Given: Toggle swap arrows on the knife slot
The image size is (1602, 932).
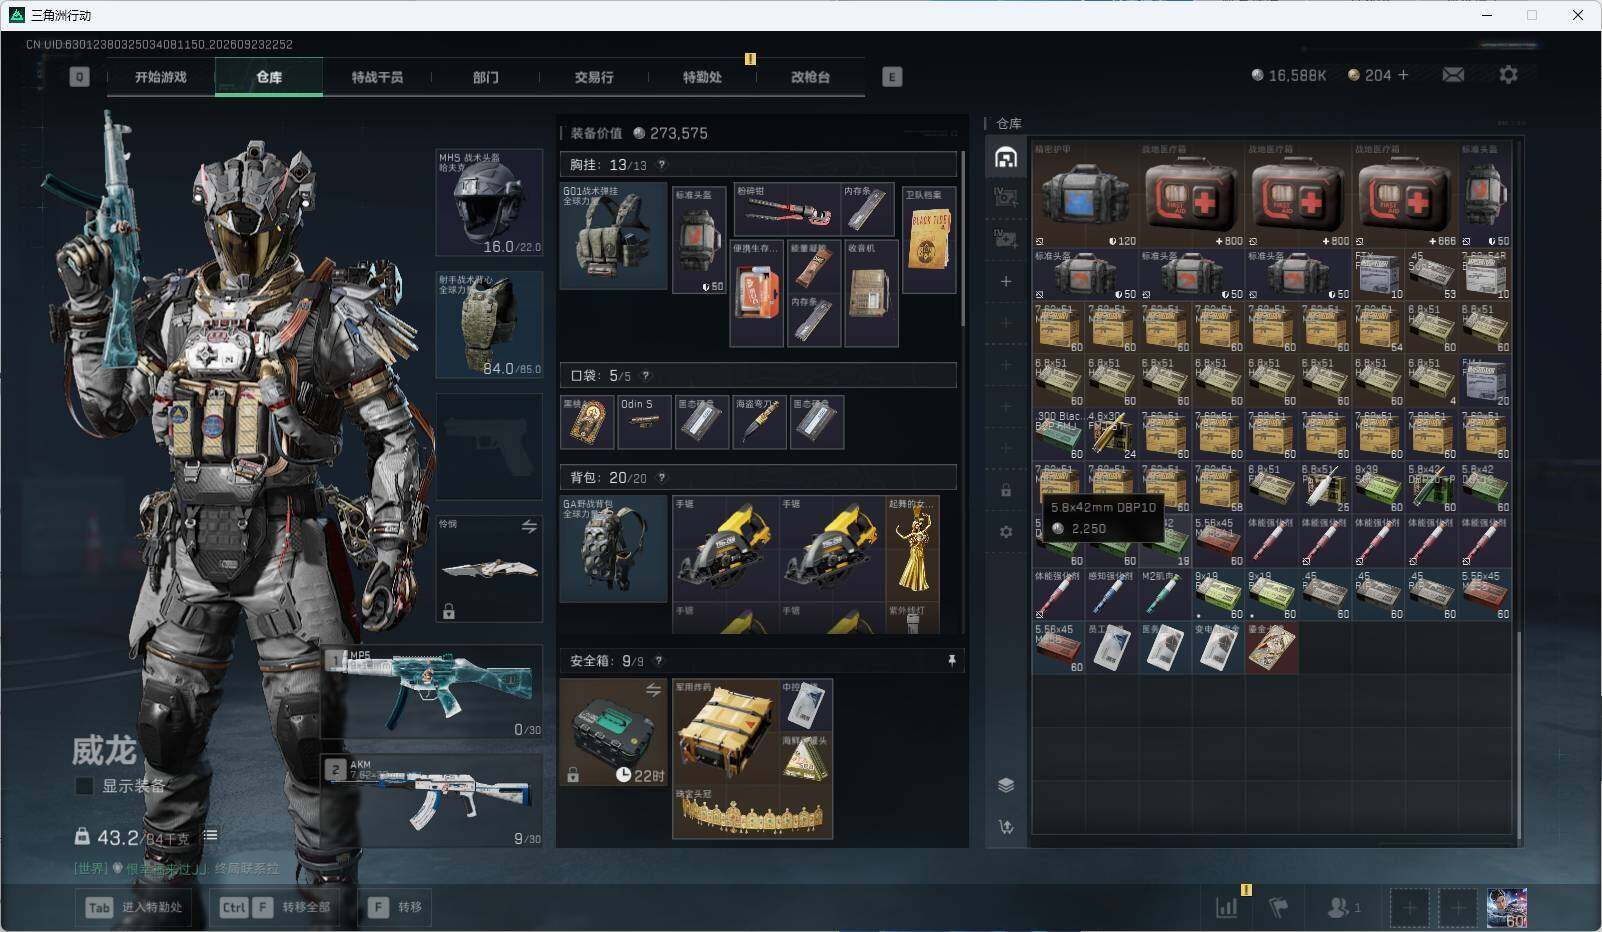Looking at the screenshot, I should pos(529,526).
